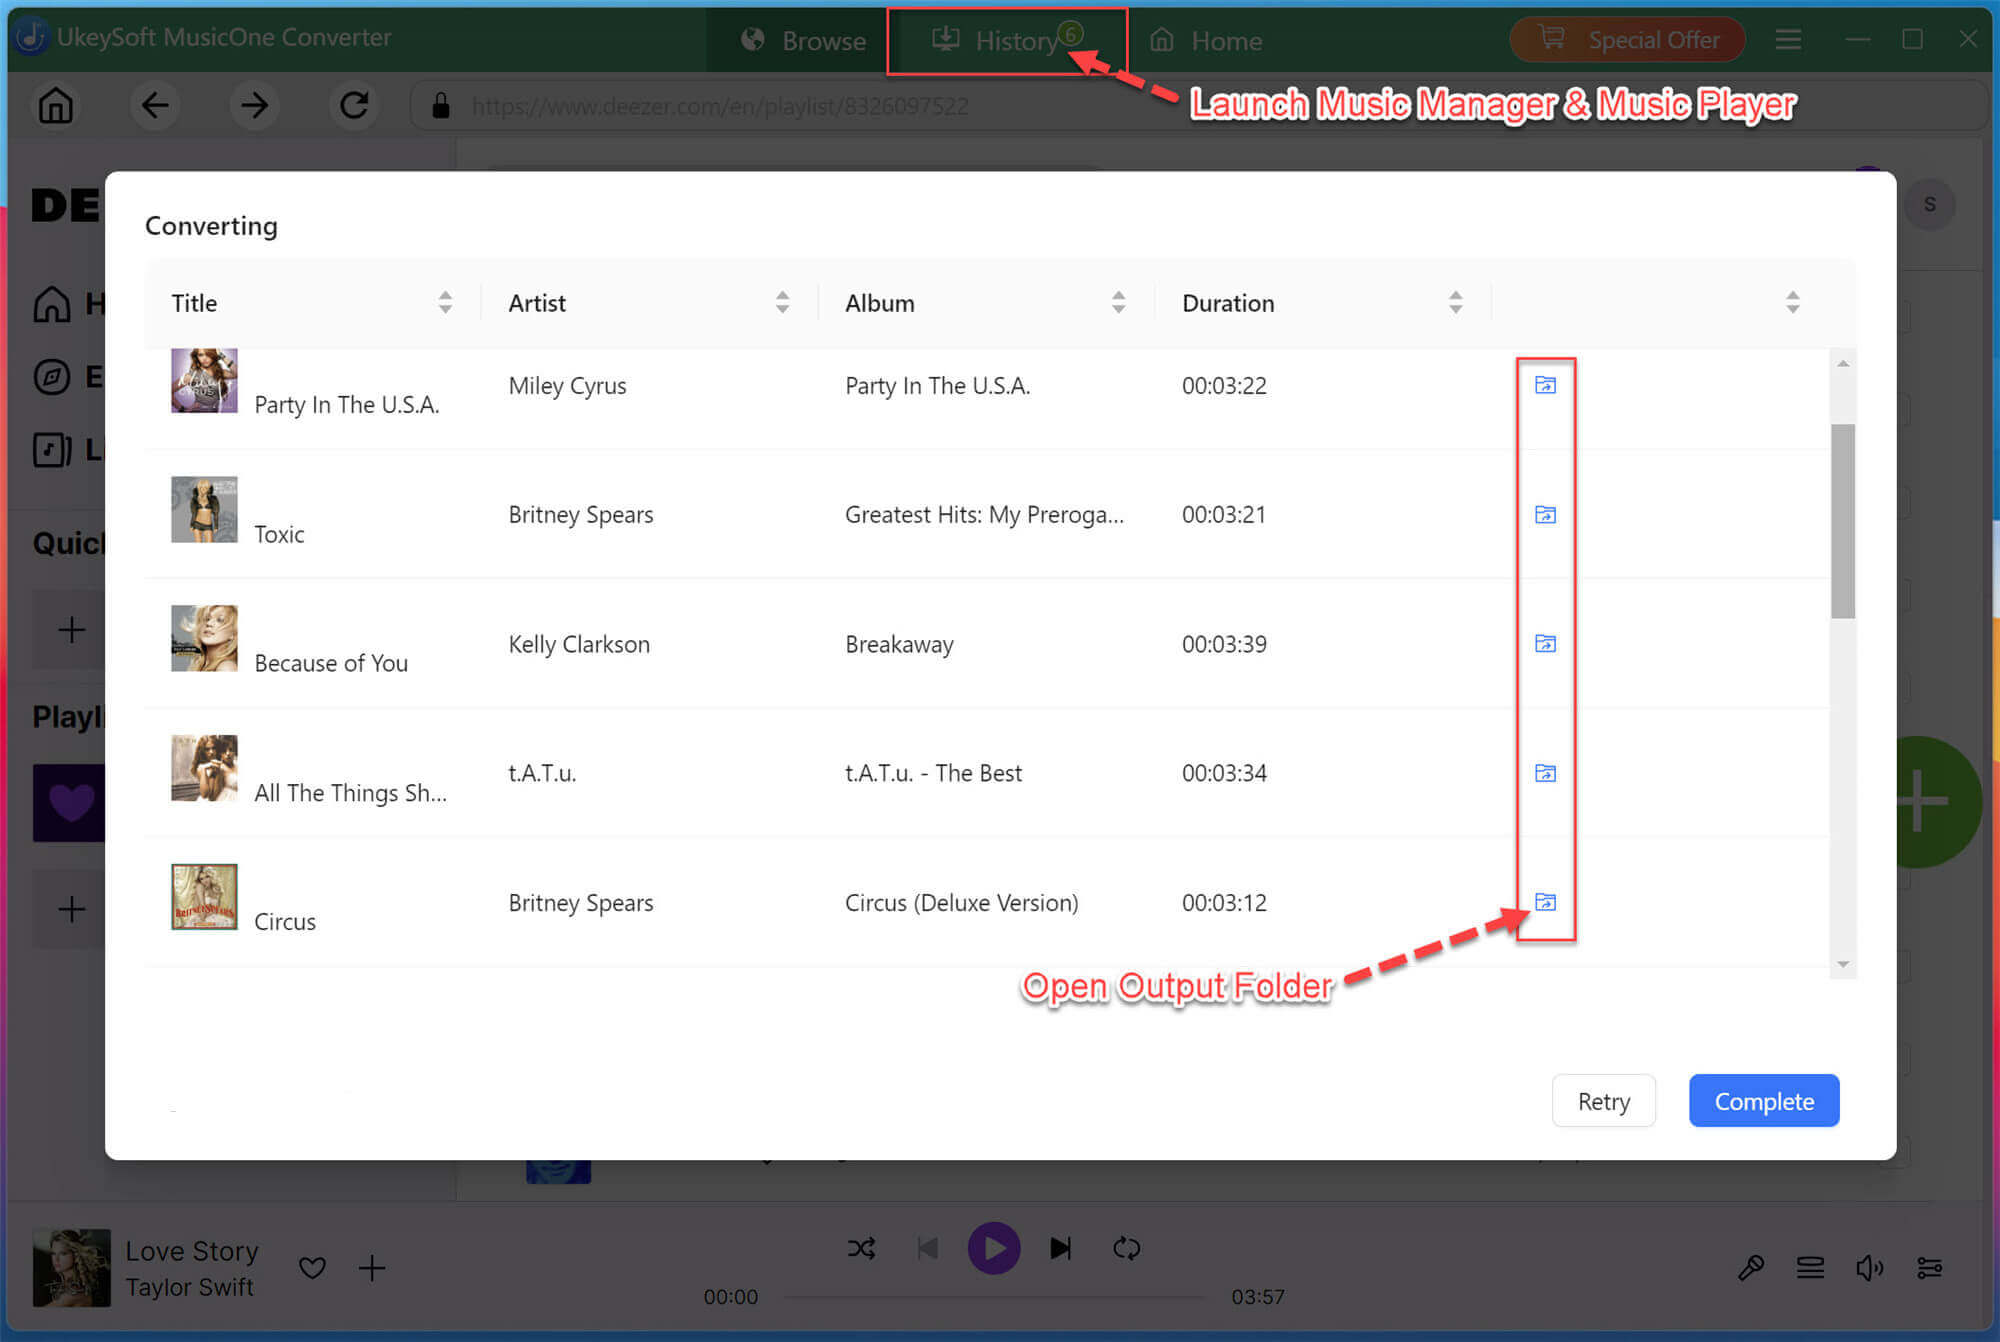Click the green add floating button
The width and height of the screenshot is (2000, 1342).
[x=1940, y=801]
